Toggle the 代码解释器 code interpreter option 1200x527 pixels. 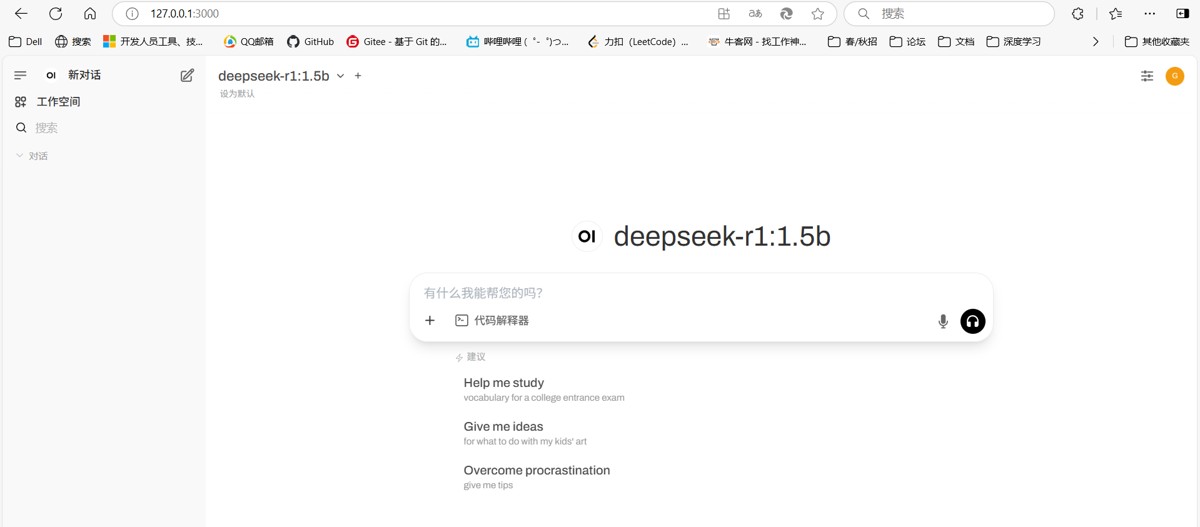coord(491,321)
